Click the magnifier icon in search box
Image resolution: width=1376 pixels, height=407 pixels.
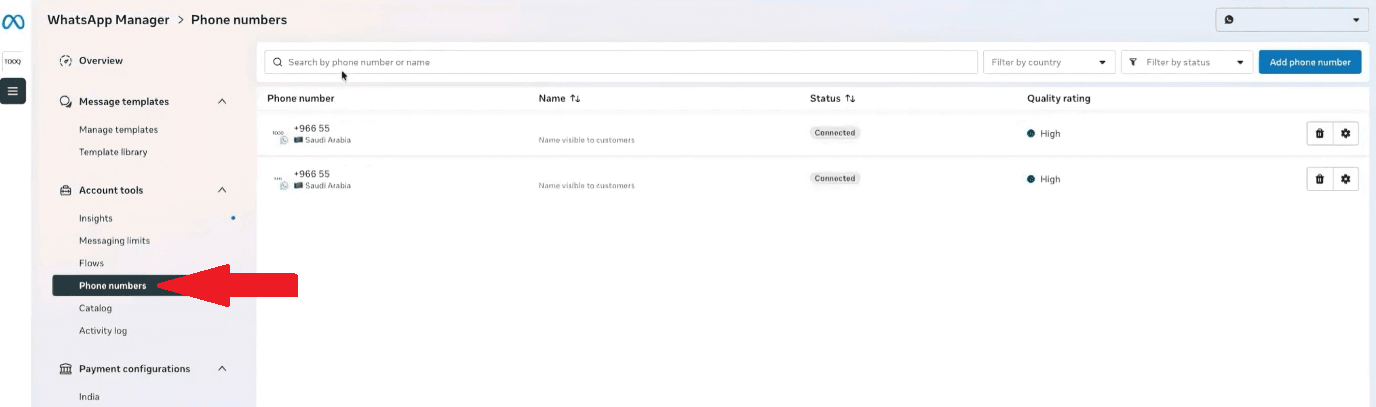(x=278, y=62)
